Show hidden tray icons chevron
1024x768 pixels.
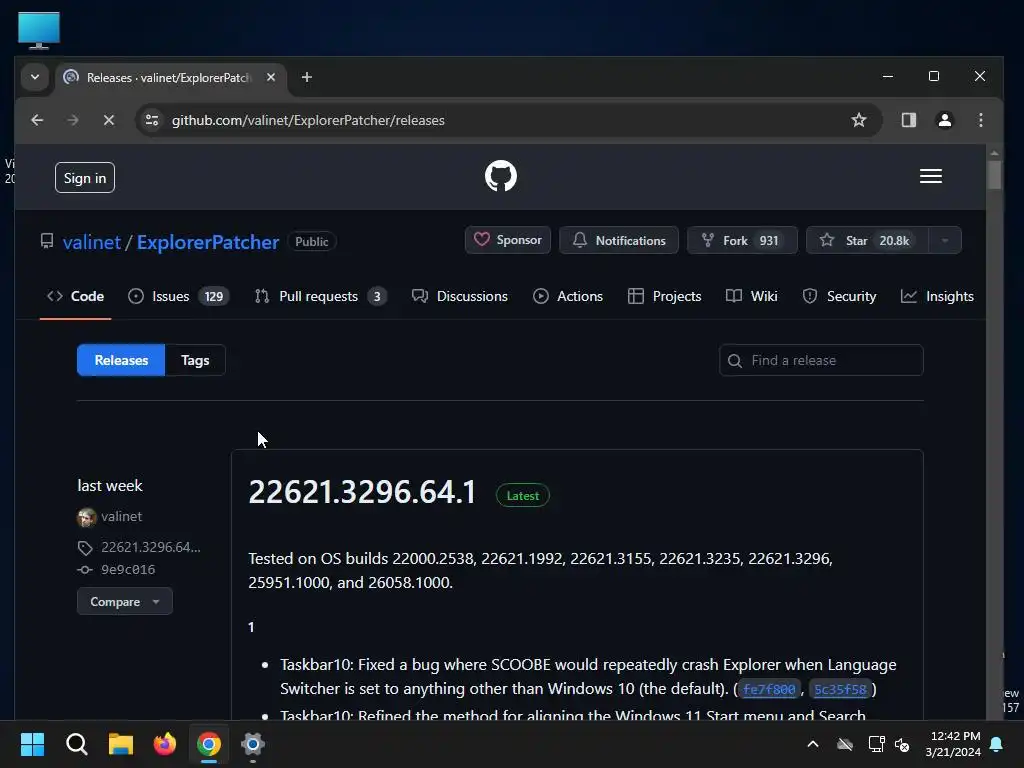click(813, 744)
